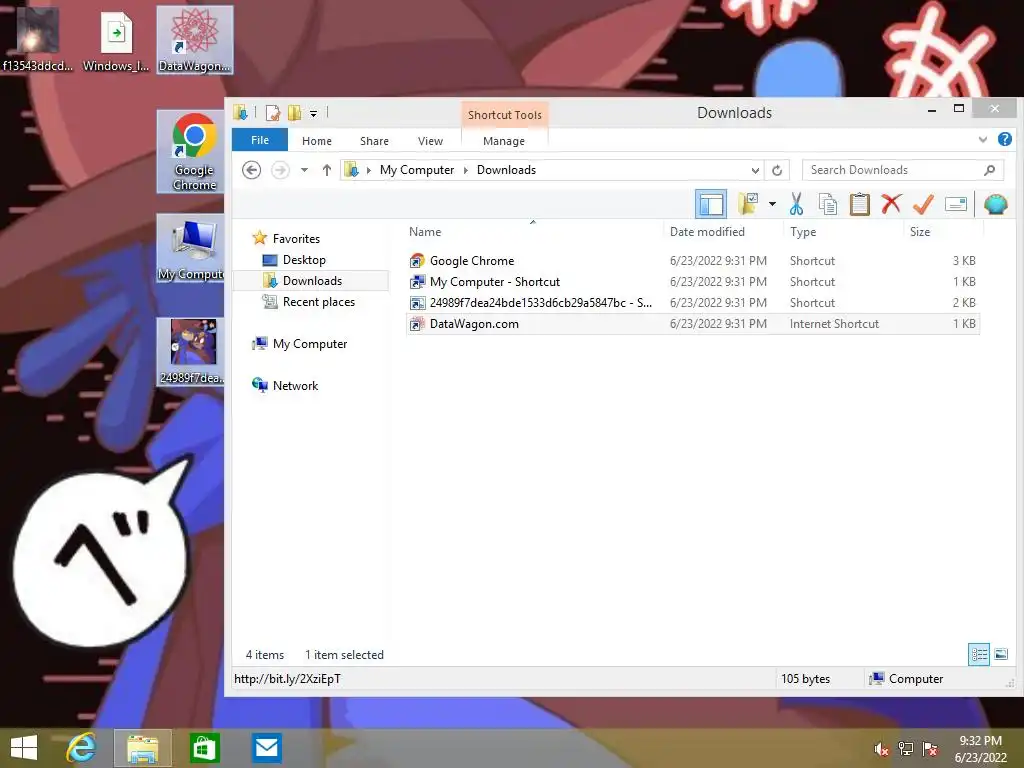Click the Shortcut Tools contextual tab header
1024x768 pixels.
504,115
